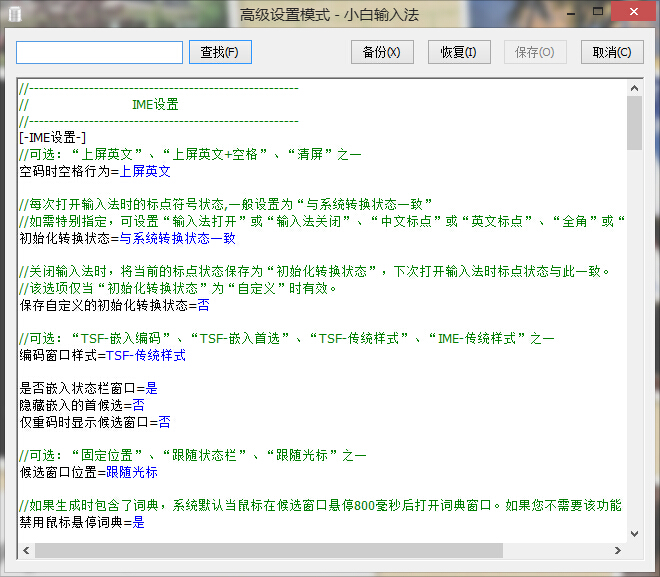Click the 恢复(I) restore button
This screenshot has width=660, height=577.
[460, 52]
